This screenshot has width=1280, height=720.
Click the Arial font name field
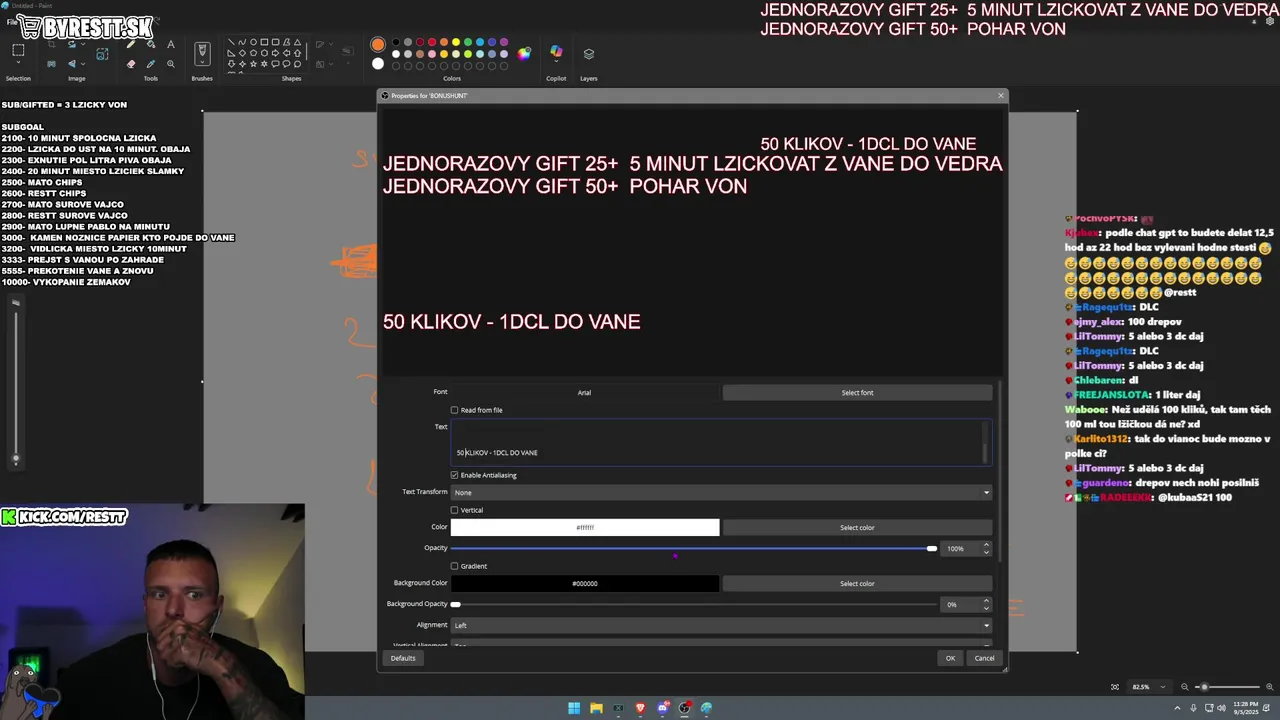[x=584, y=393]
